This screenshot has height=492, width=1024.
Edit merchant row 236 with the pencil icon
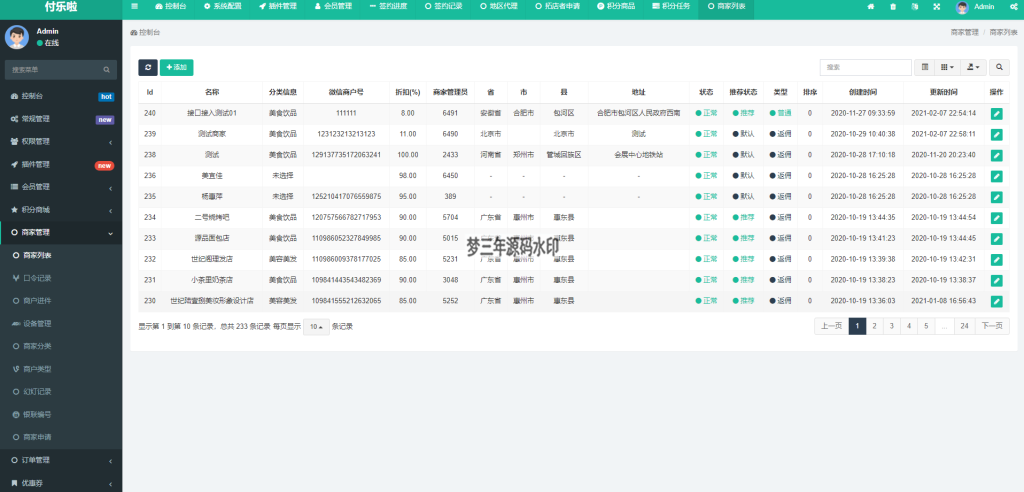pos(997,176)
